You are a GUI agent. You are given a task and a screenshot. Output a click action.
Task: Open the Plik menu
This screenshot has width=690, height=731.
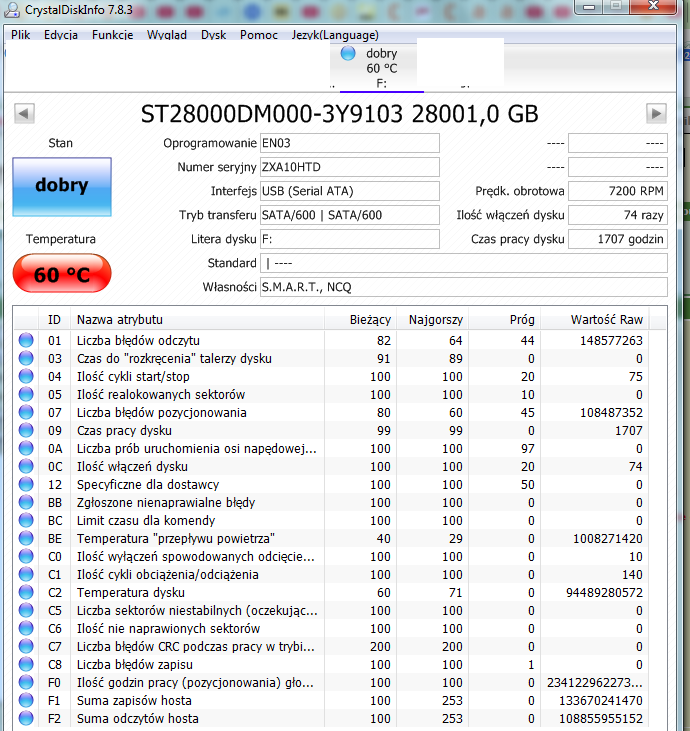pos(21,35)
